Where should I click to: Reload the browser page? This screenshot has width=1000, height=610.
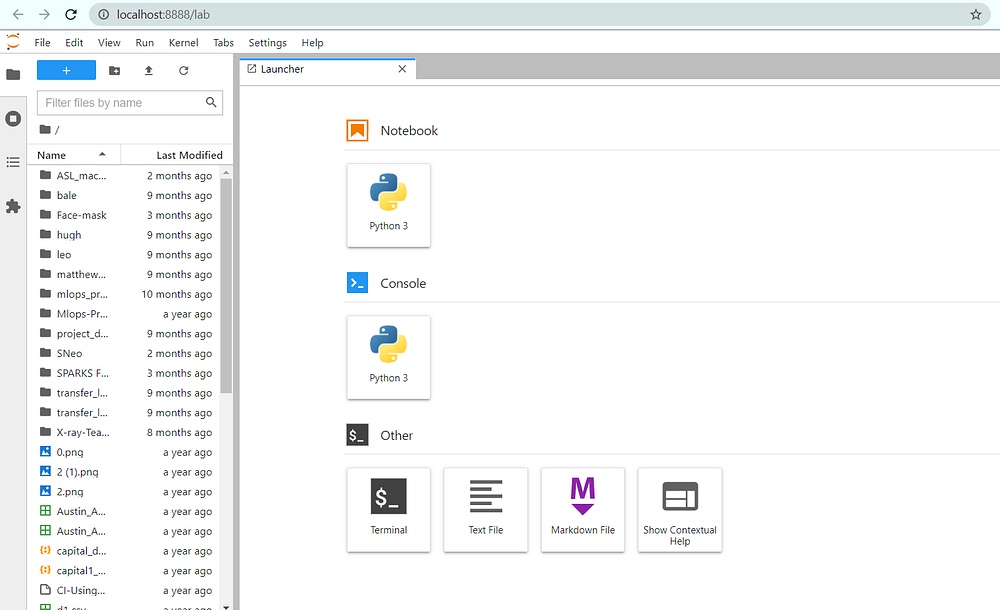pos(71,14)
